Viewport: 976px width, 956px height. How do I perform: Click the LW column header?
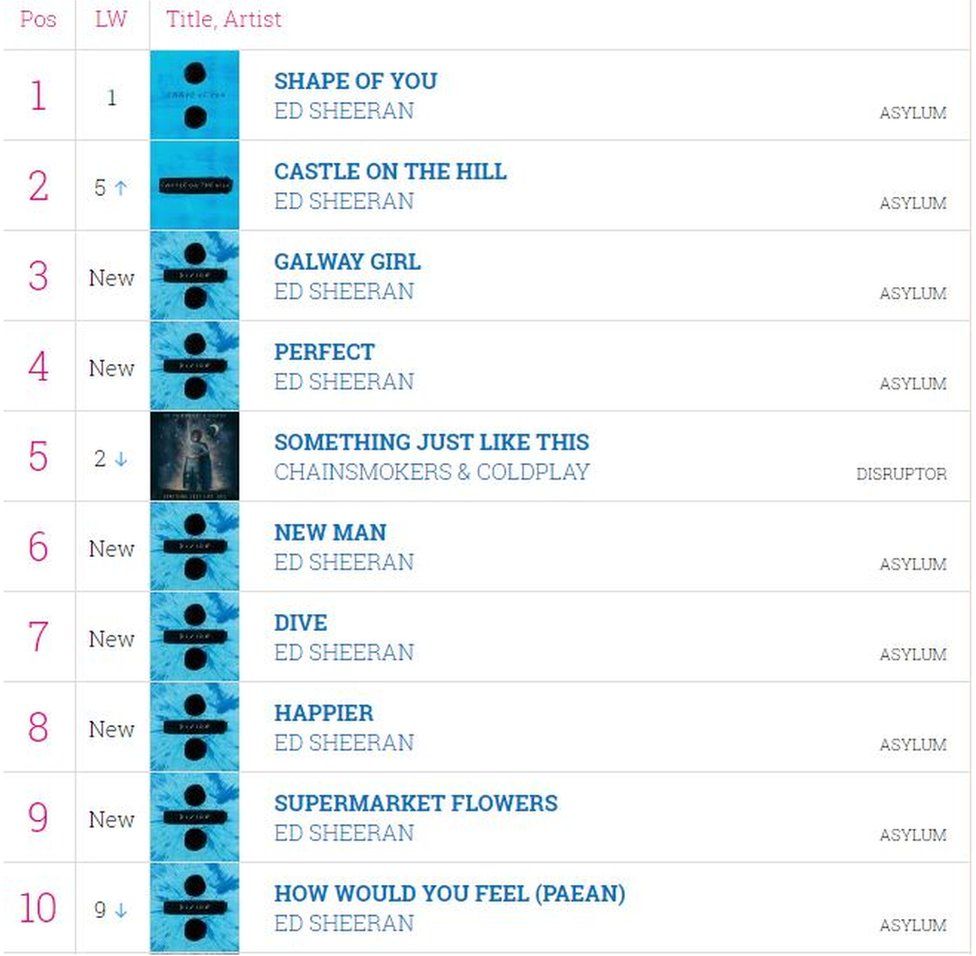[x=111, y=19]
